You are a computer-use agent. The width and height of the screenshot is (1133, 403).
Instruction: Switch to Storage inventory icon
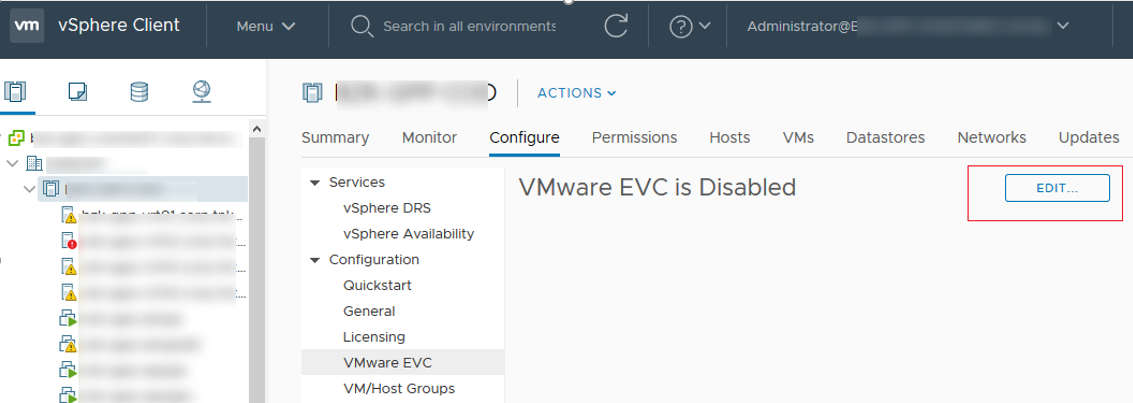[139, 92]
